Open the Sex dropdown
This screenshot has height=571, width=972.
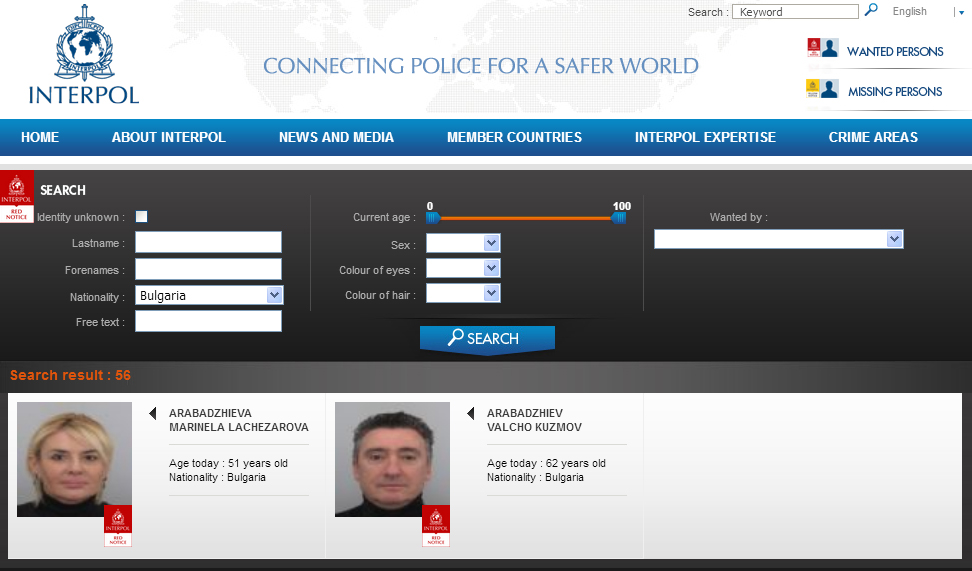coord(463,243)
